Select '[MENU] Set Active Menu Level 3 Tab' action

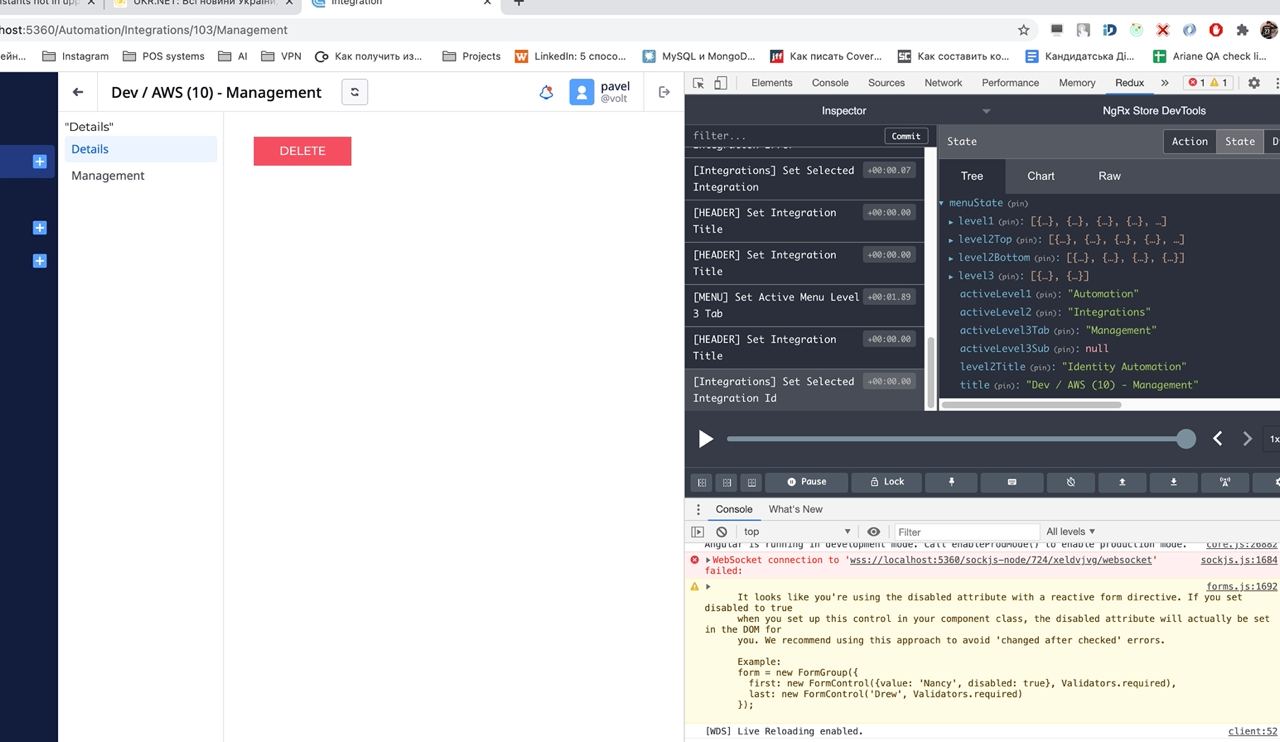(x=804, y=305)
